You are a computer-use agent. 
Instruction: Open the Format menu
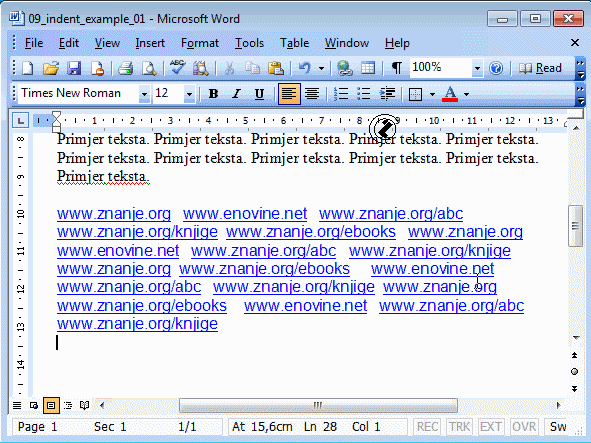coord(200,43)
